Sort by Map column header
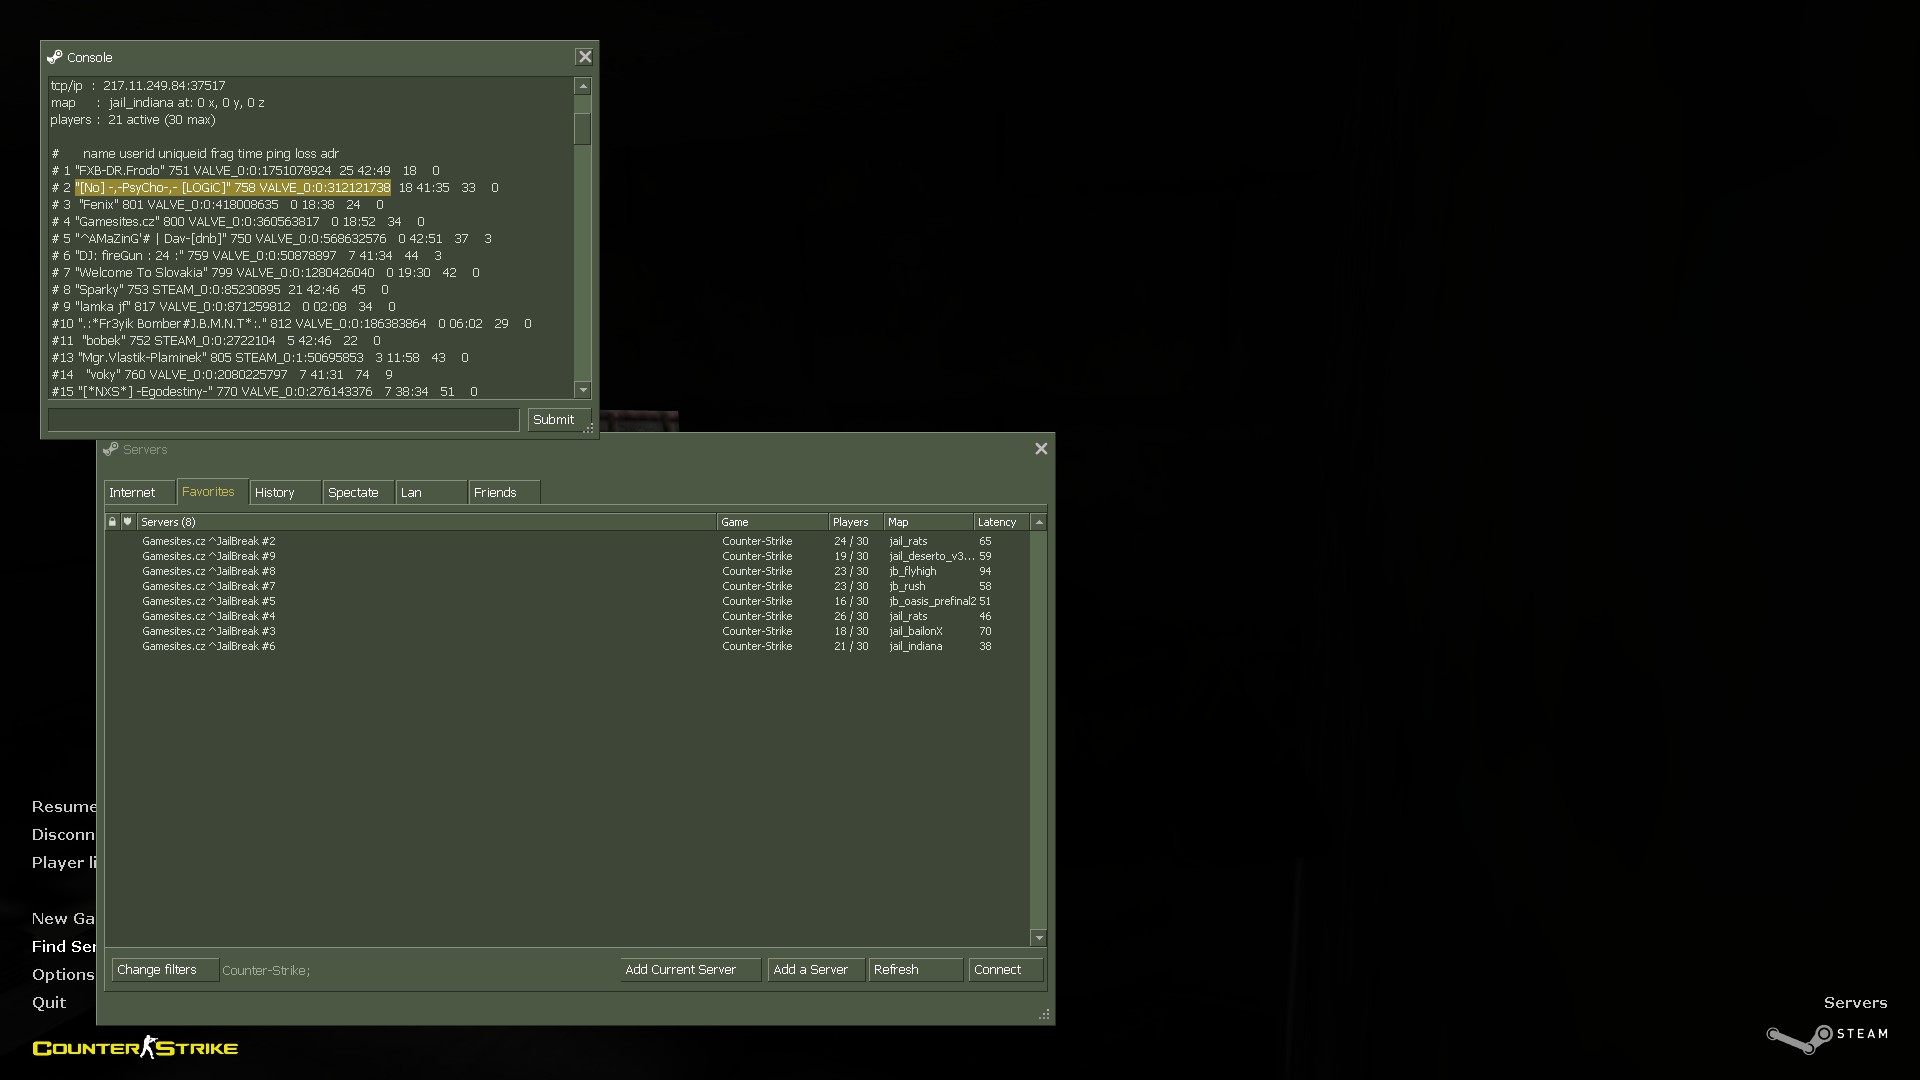The image size is (1920, 1080). click(x=928, y=522)
